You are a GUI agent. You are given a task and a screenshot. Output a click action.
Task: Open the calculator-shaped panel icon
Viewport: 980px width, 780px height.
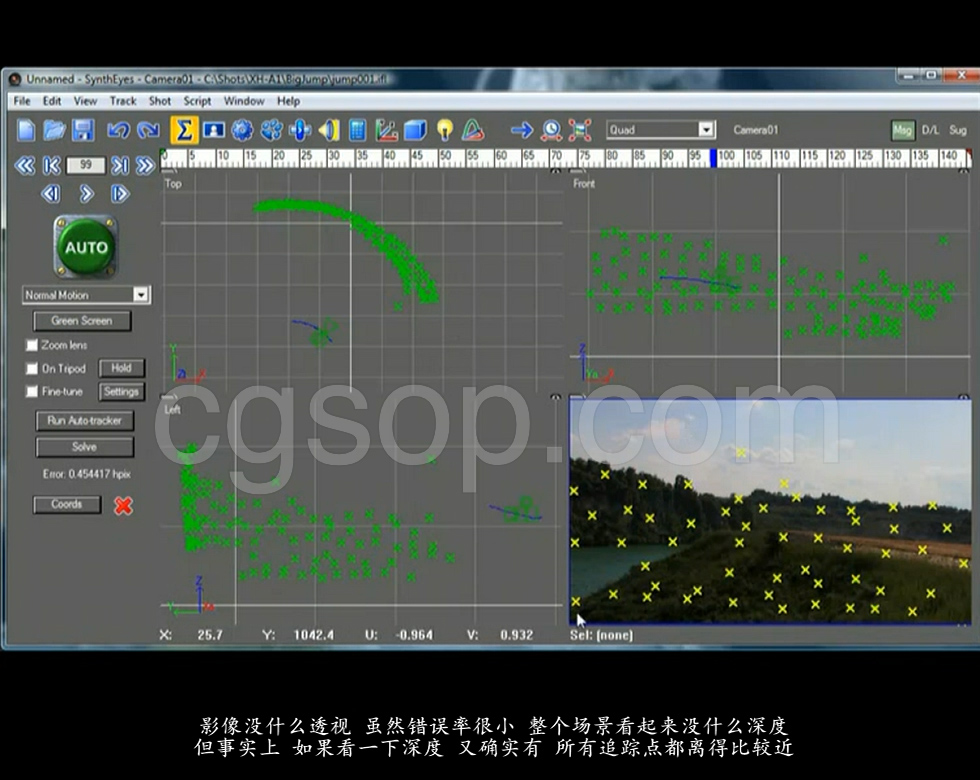coord(357,130)
